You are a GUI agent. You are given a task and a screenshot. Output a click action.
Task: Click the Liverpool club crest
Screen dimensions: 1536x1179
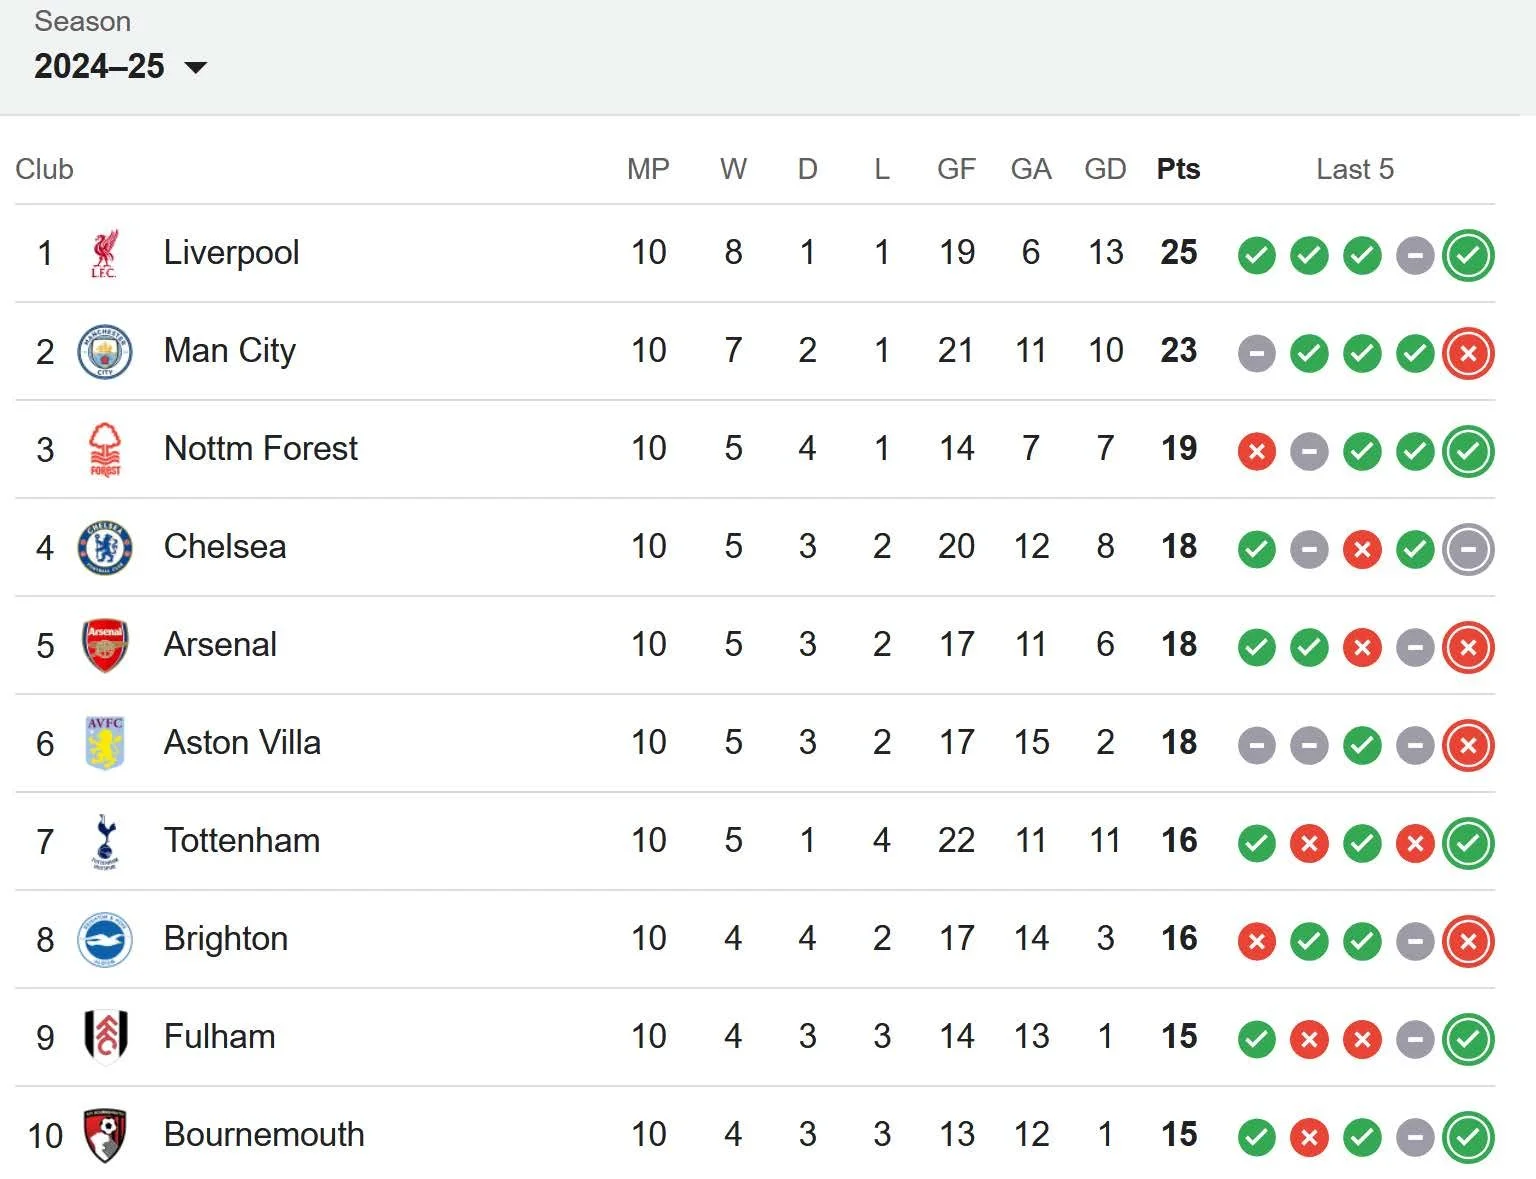104,253
